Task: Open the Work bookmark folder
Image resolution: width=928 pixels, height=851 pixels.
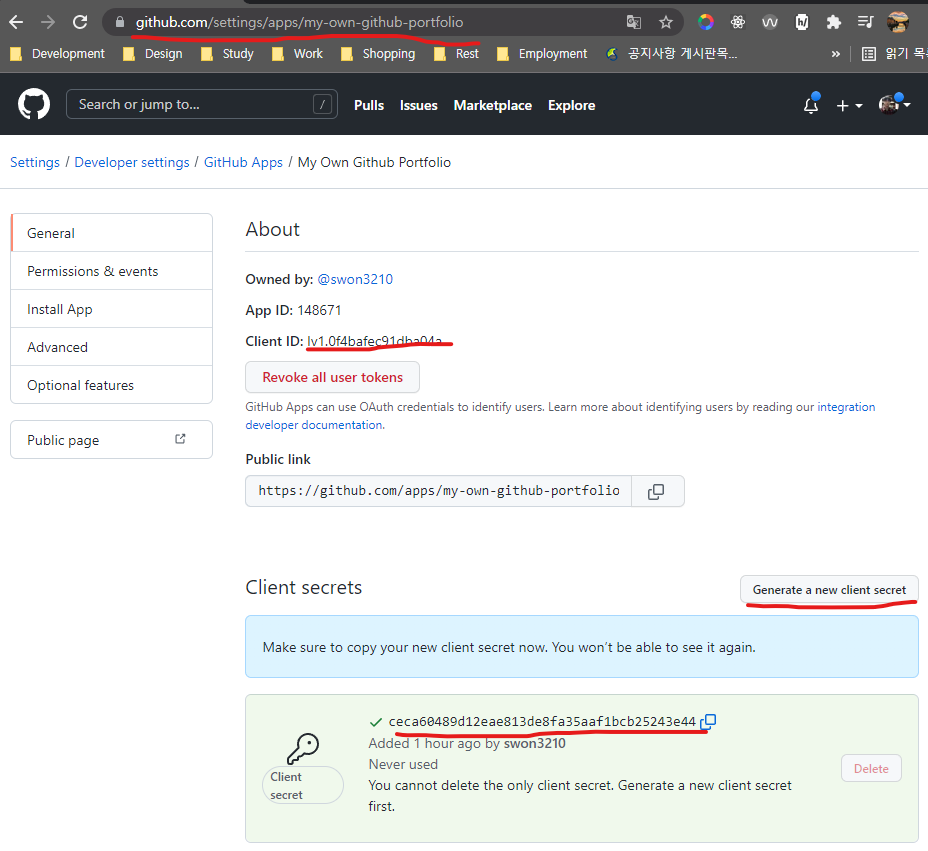Action: point(297,54)
